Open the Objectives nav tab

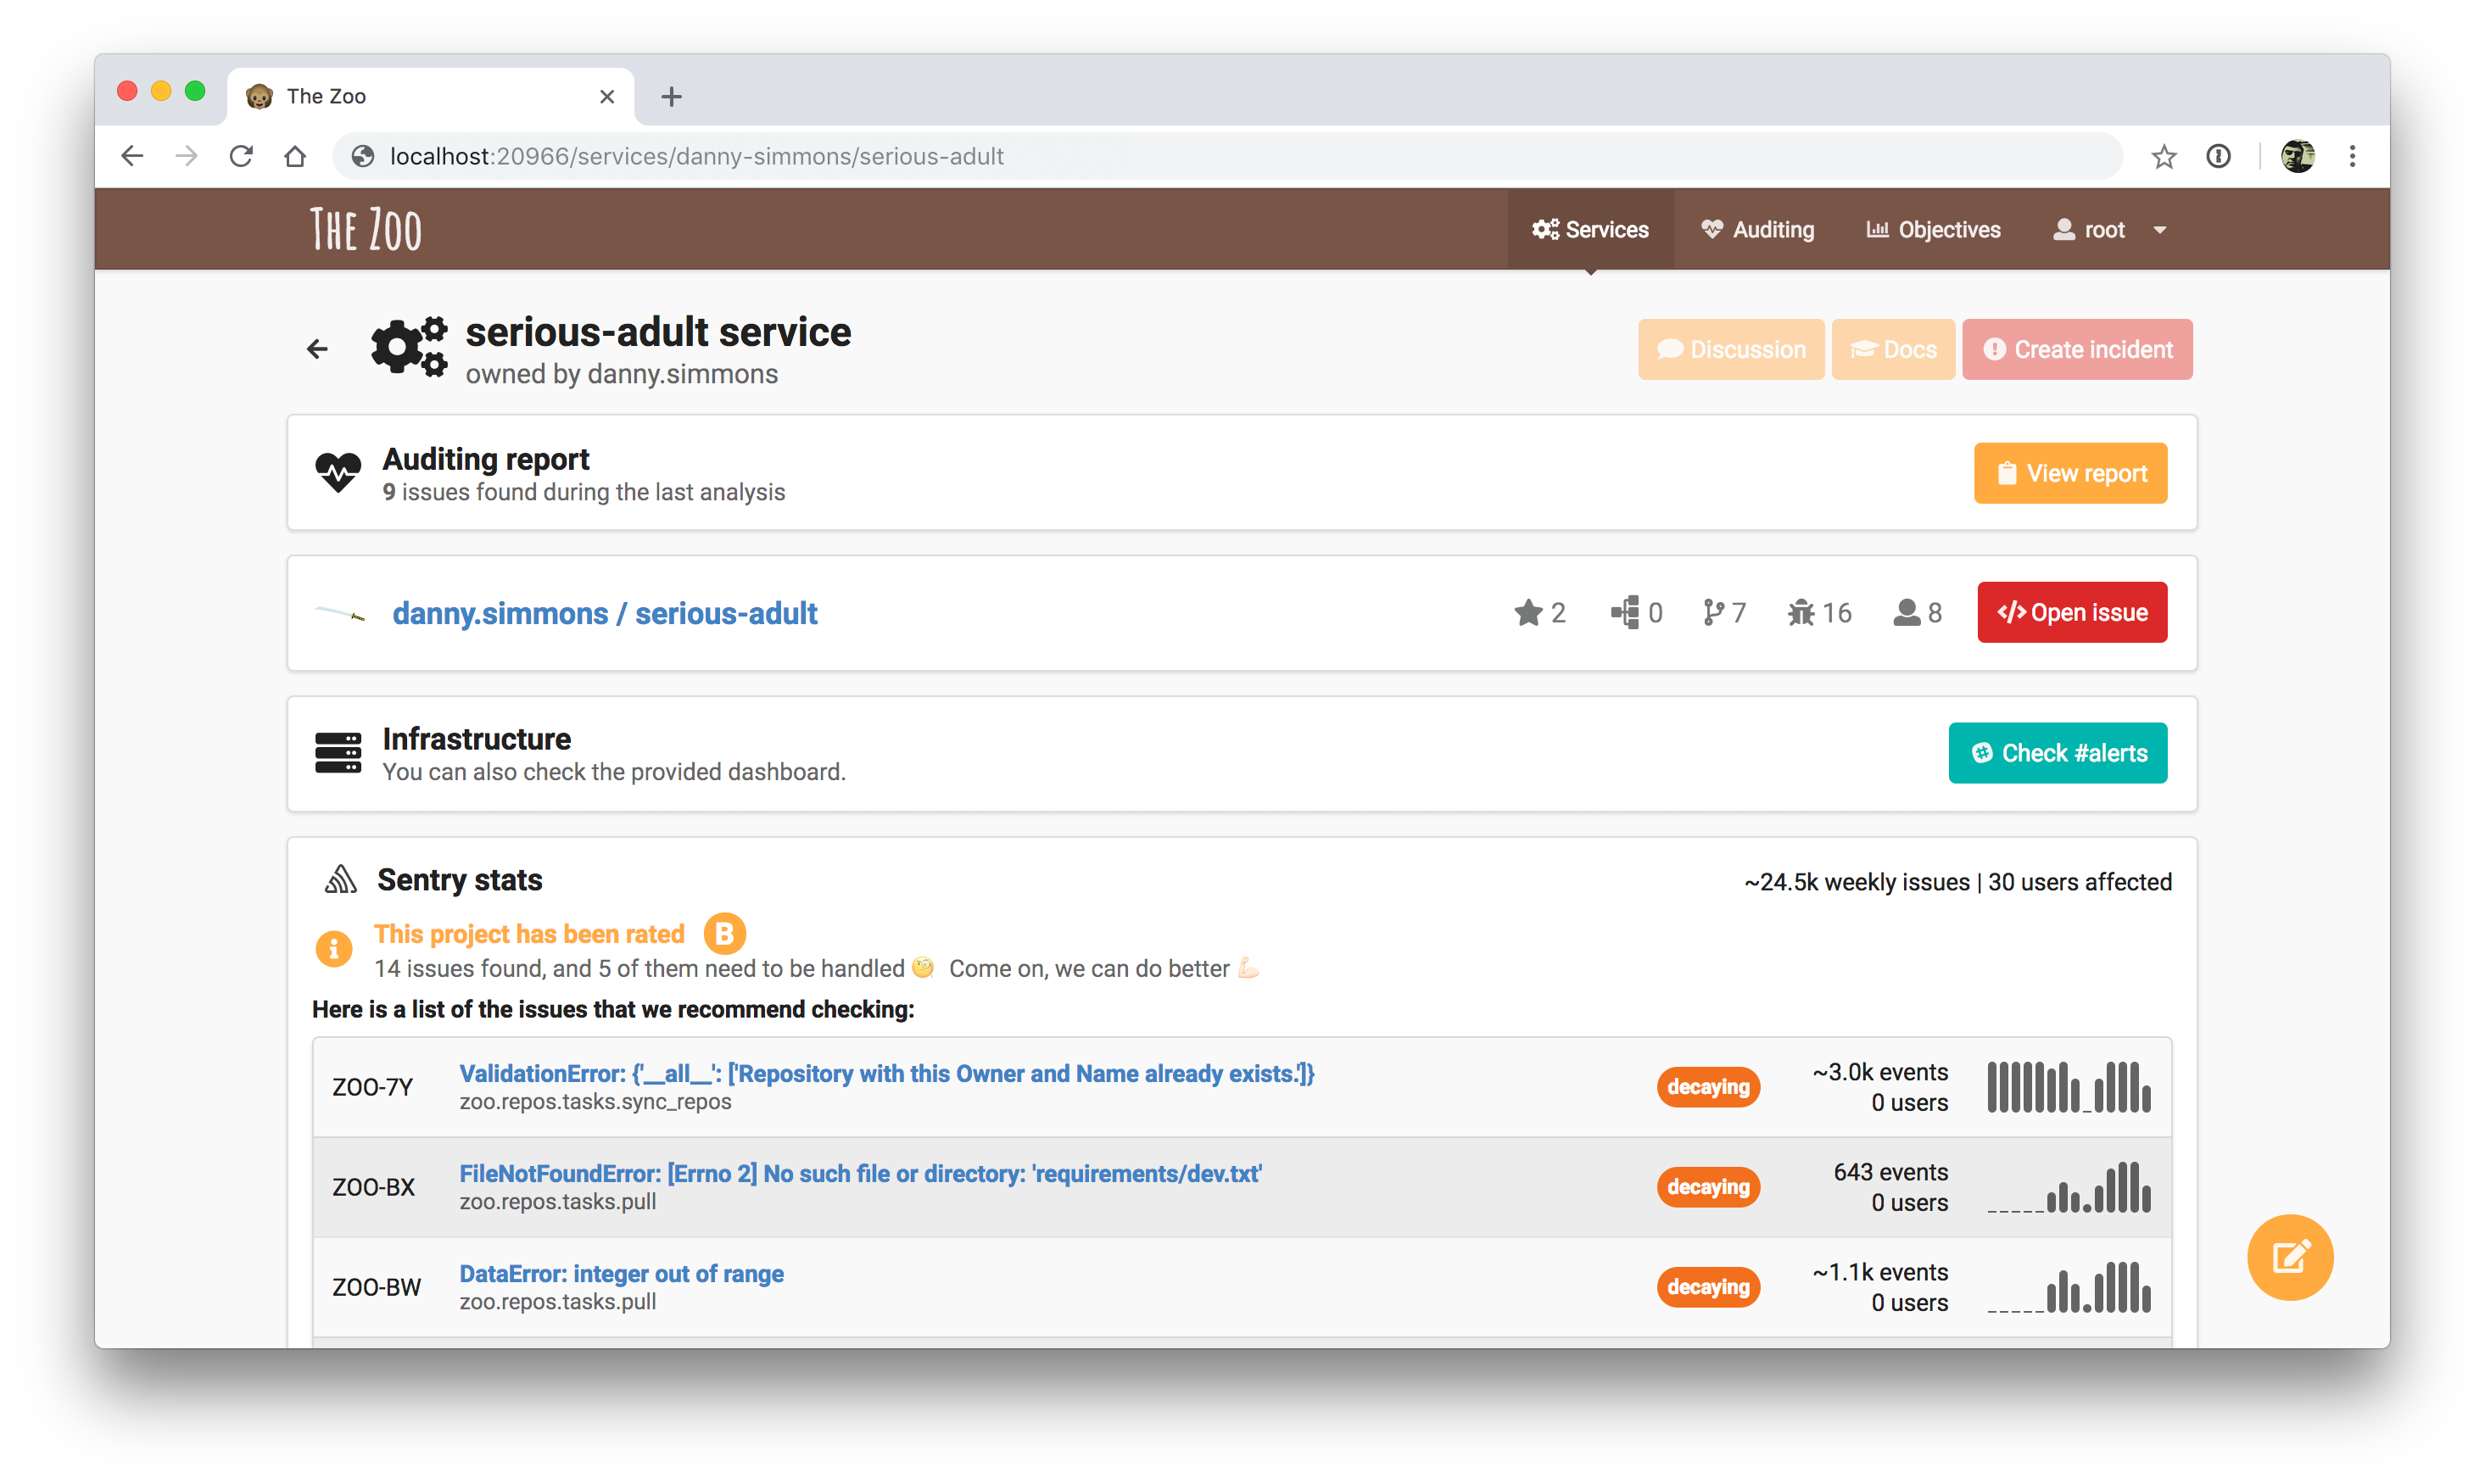click(1932, 230)
